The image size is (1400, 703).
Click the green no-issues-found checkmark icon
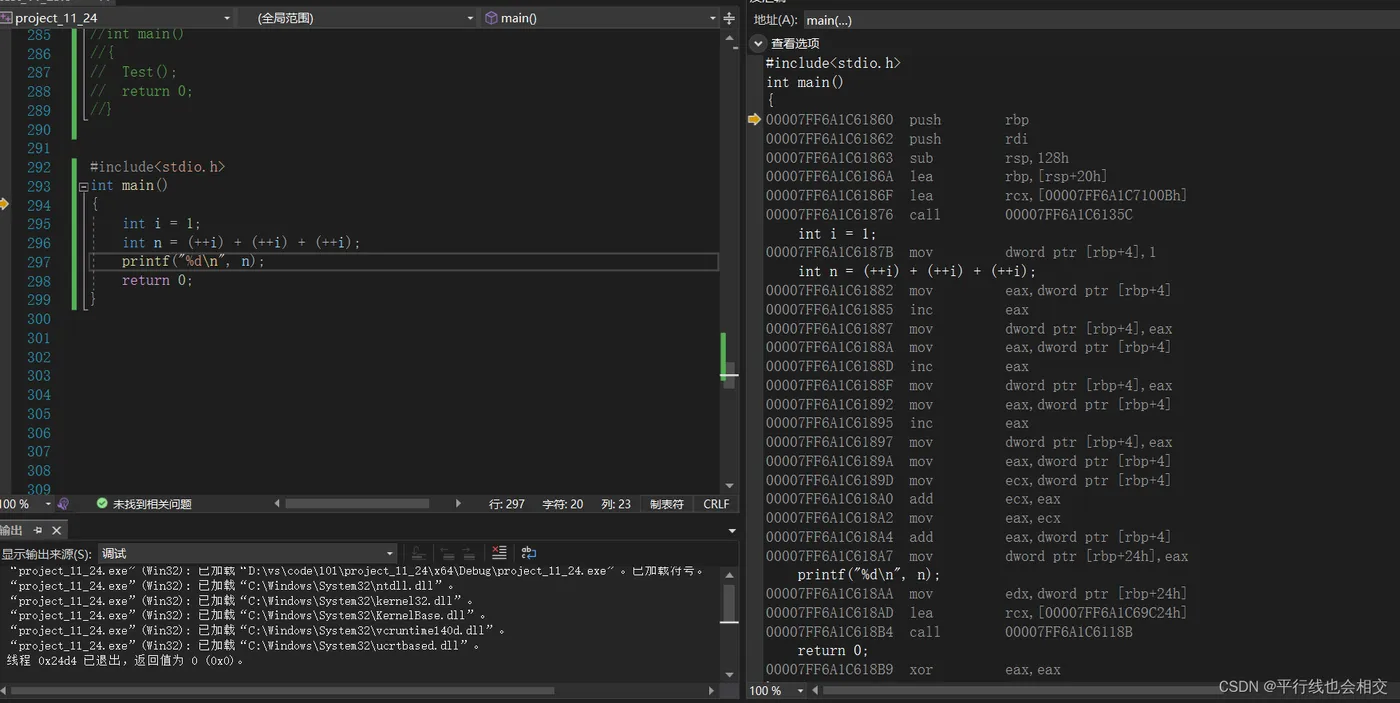pos(102,504)
